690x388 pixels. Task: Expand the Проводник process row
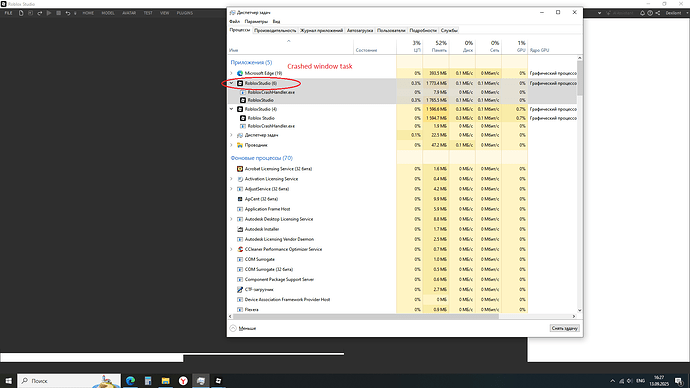coord(232,145)
